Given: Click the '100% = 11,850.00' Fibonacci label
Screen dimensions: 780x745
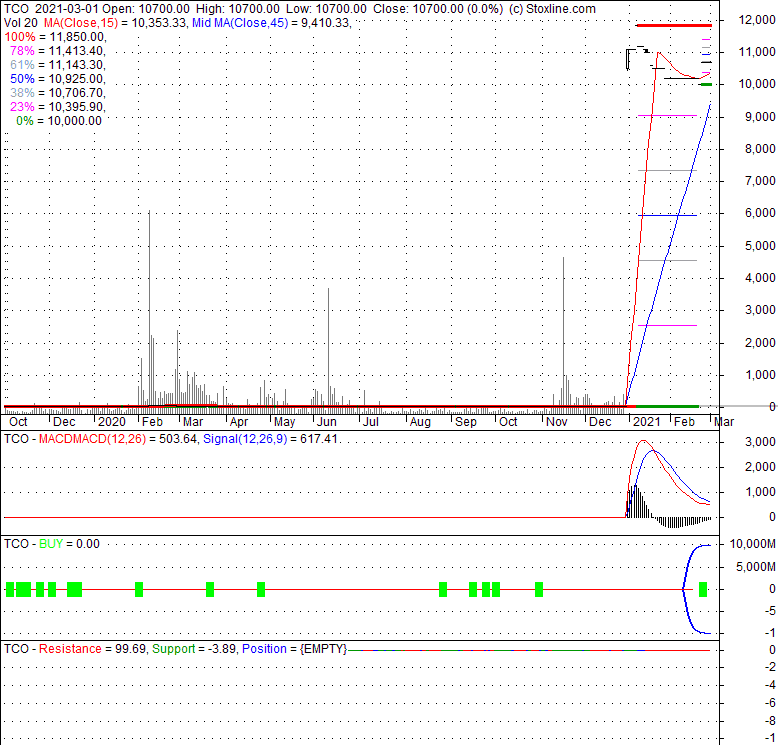Looking at the screenshot, I should pos(55,37).
